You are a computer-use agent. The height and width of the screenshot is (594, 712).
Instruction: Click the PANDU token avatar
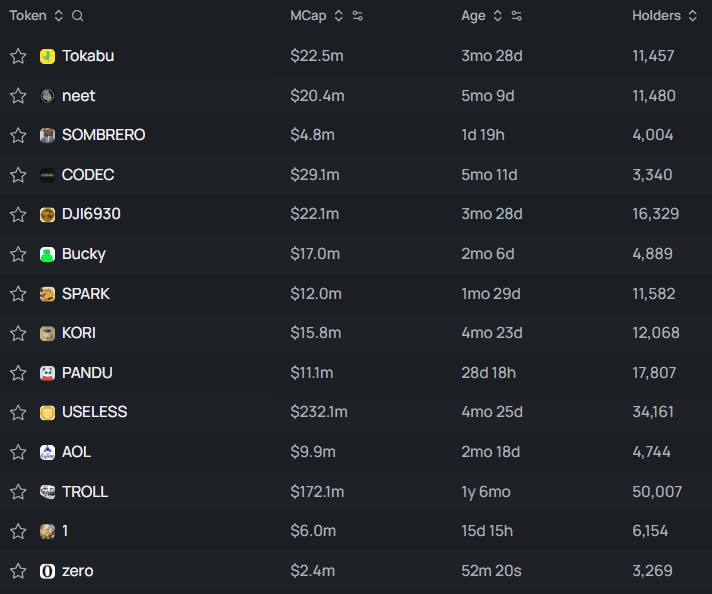pyautogui.click(x=47, y=373)
